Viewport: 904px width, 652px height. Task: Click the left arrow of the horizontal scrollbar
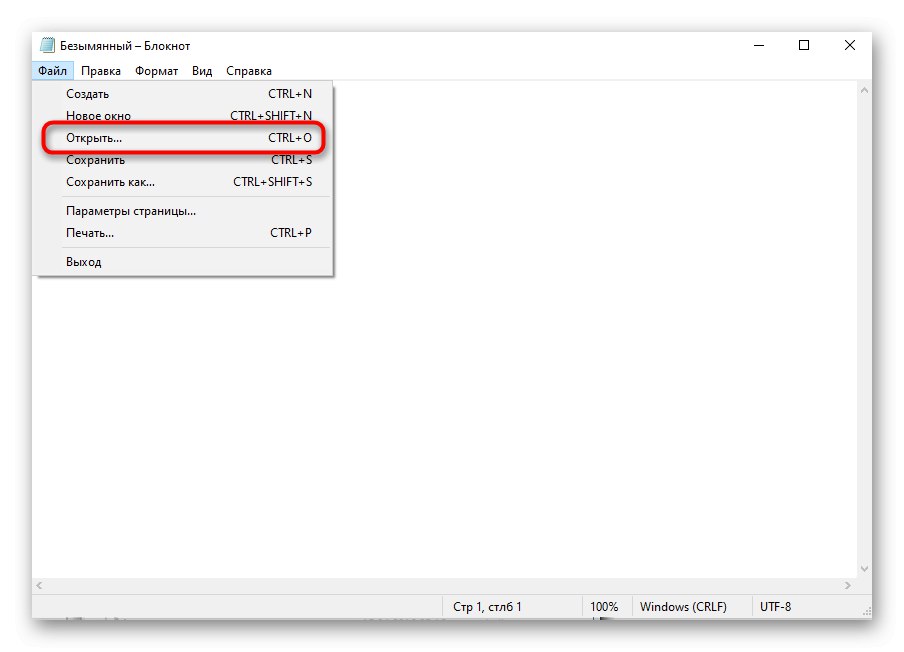click(x=38, y=583)
